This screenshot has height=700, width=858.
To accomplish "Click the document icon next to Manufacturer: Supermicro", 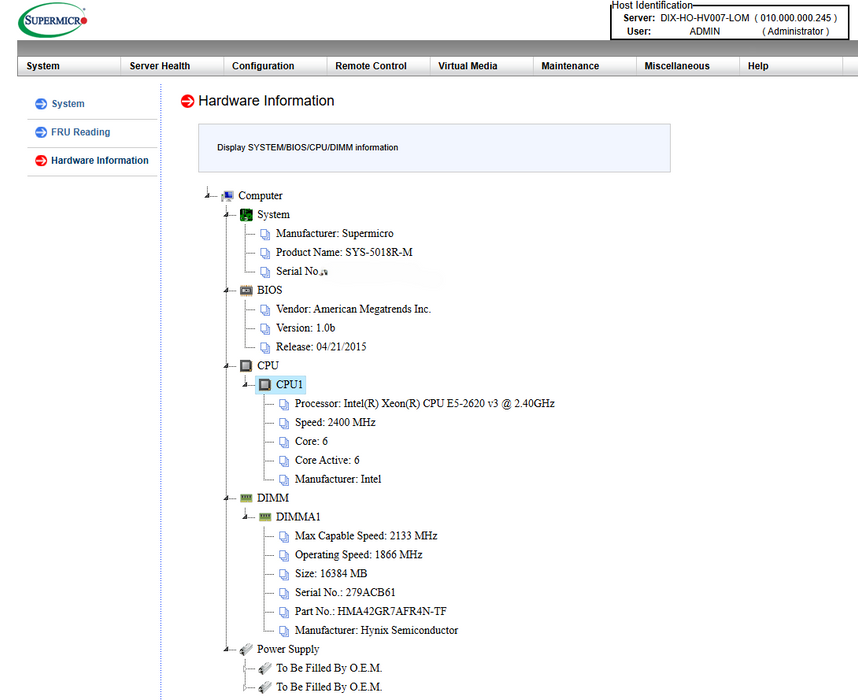I will click(265, 234).
